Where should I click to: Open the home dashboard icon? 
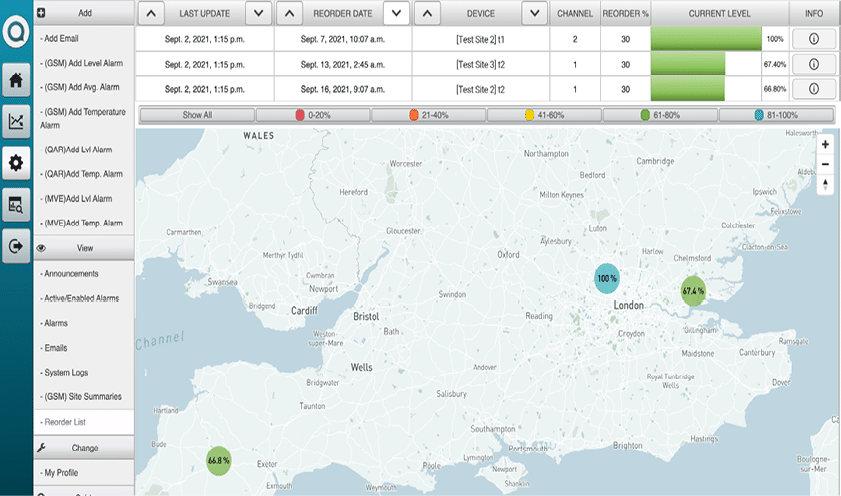[x=16, y=81]
